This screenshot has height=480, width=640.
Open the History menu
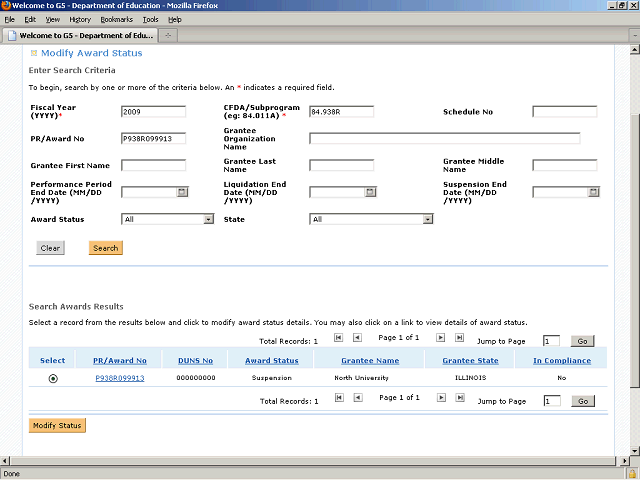click(x=80, y=20)
